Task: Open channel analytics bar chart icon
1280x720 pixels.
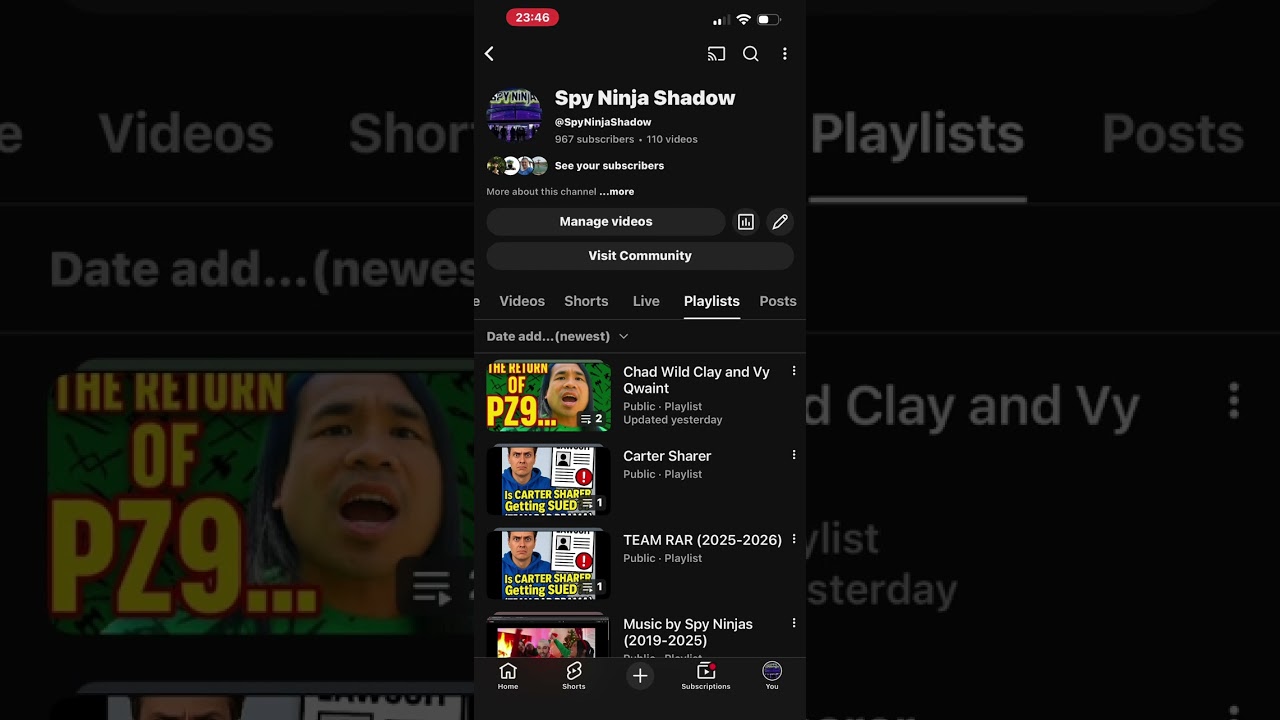Action: (746, 222)
